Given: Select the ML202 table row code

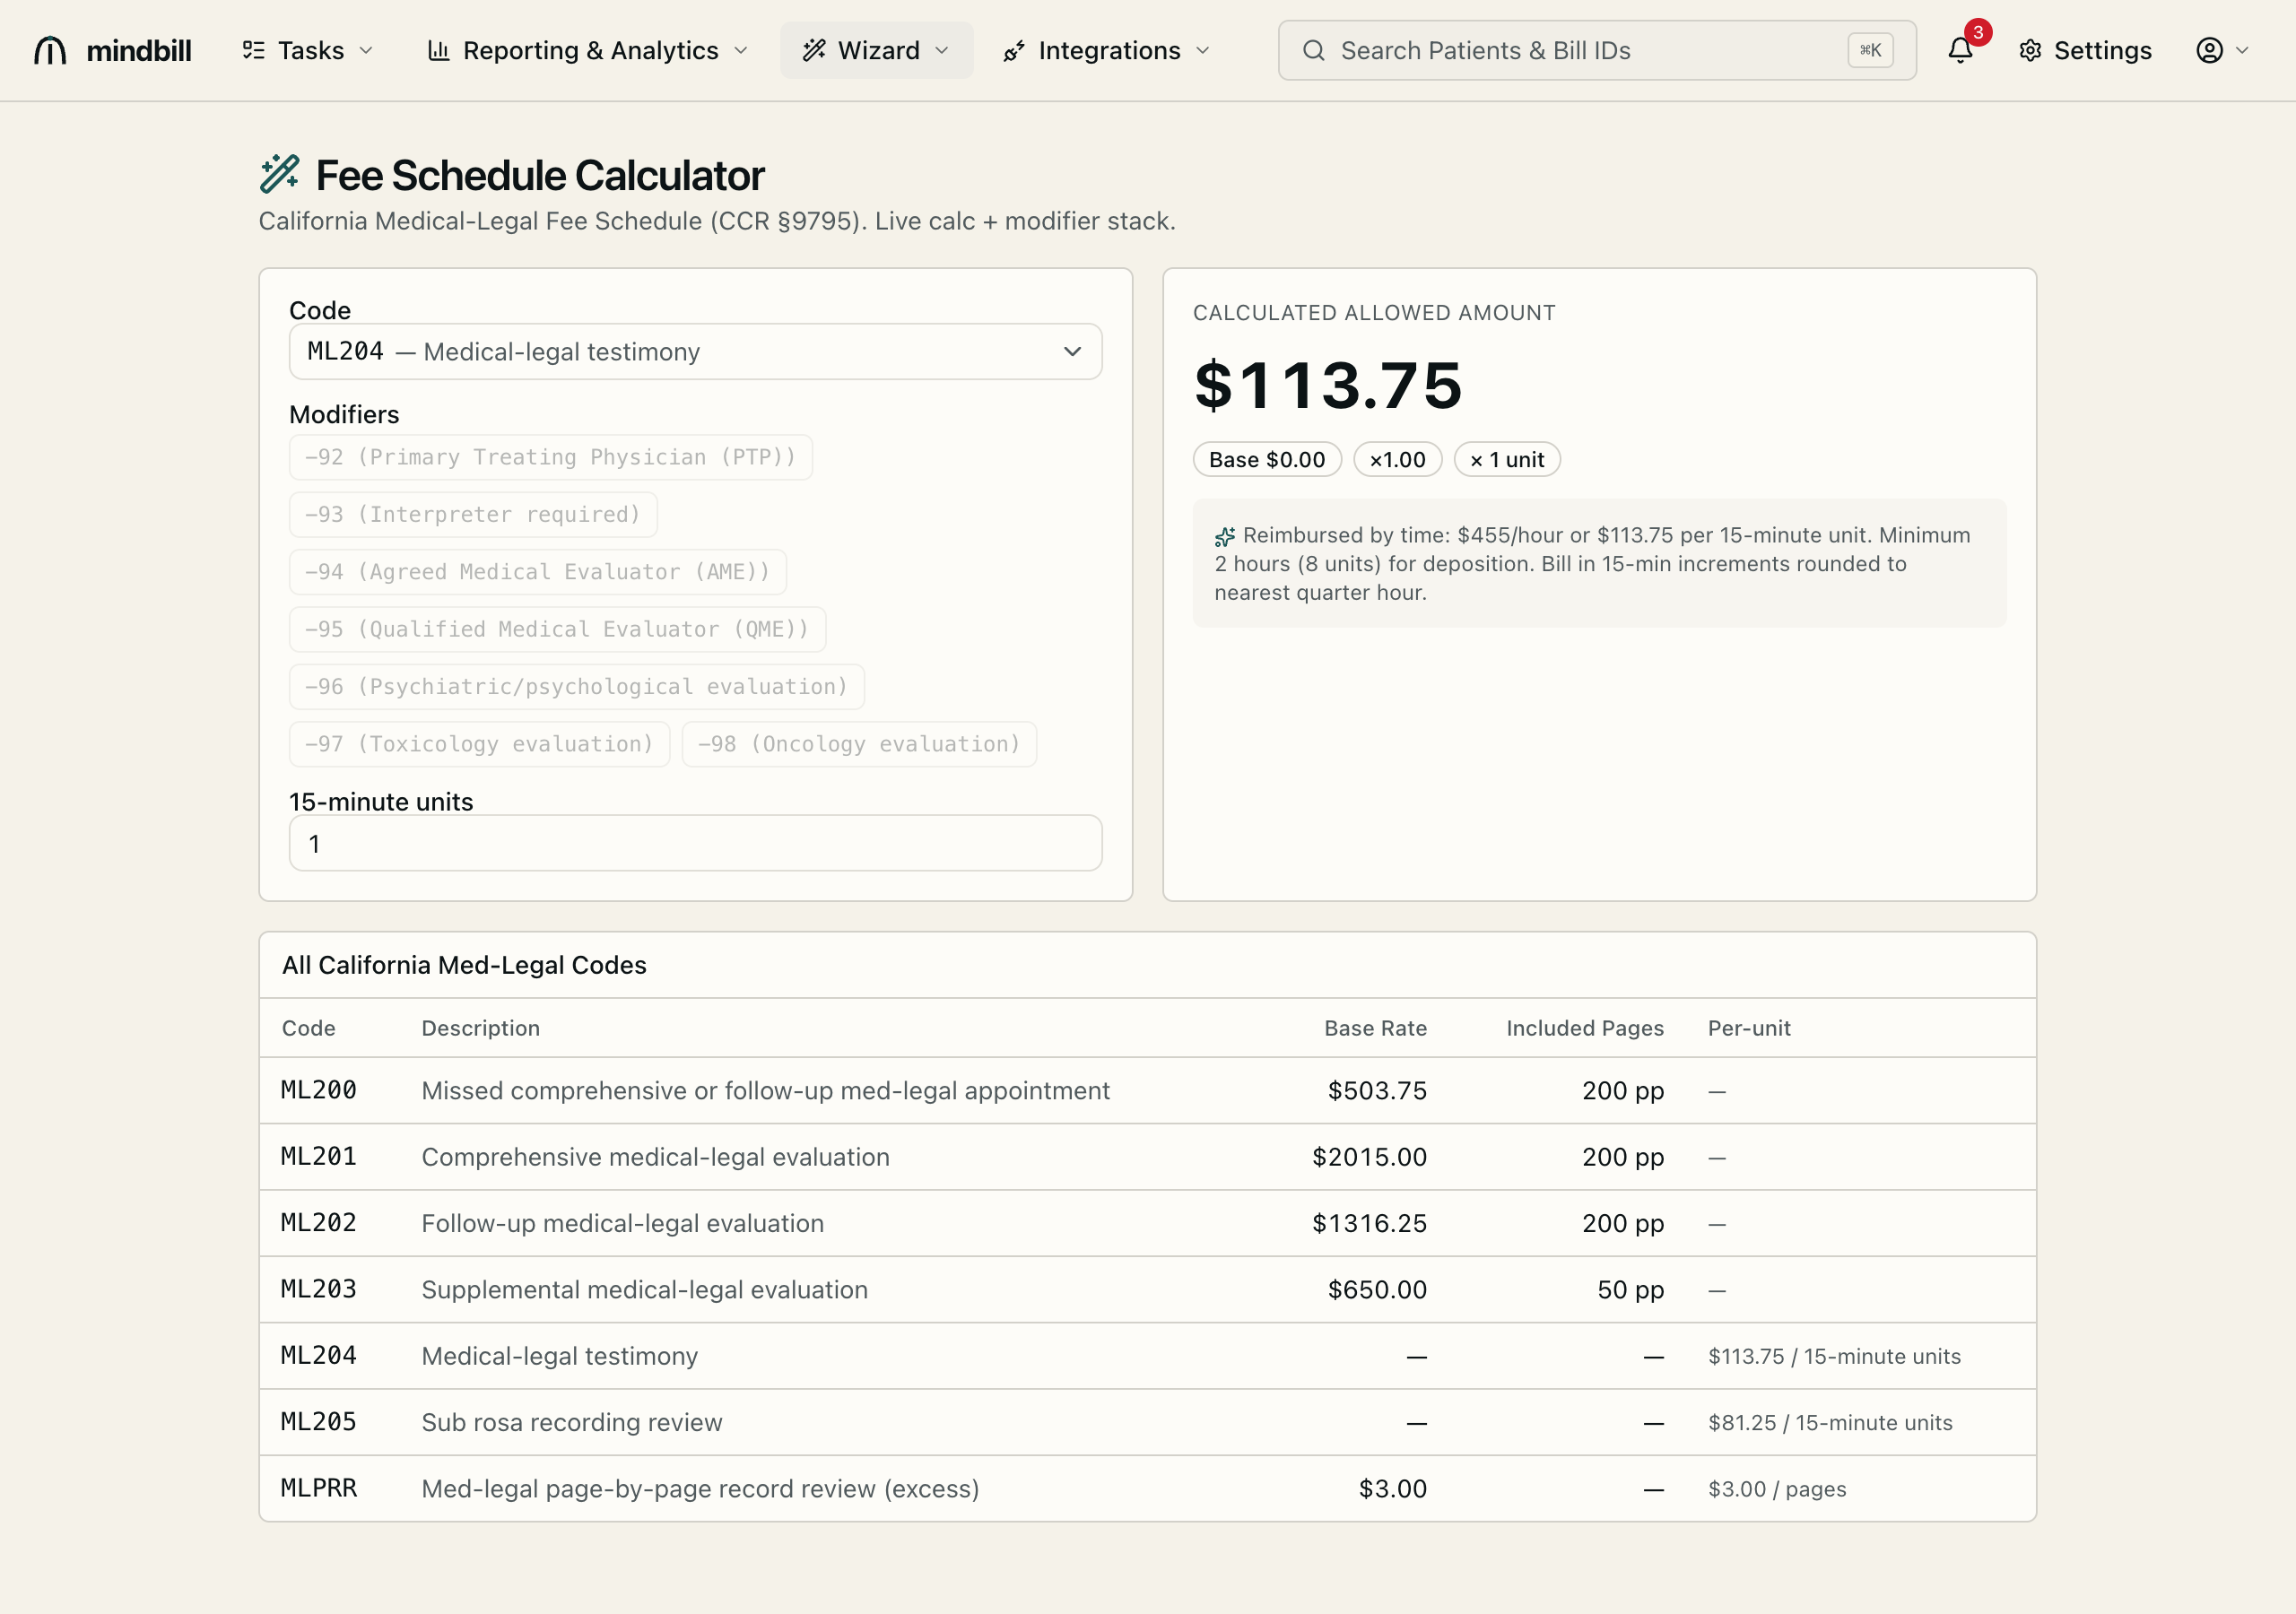Looking at the screenshot, I should point(319,1222).
